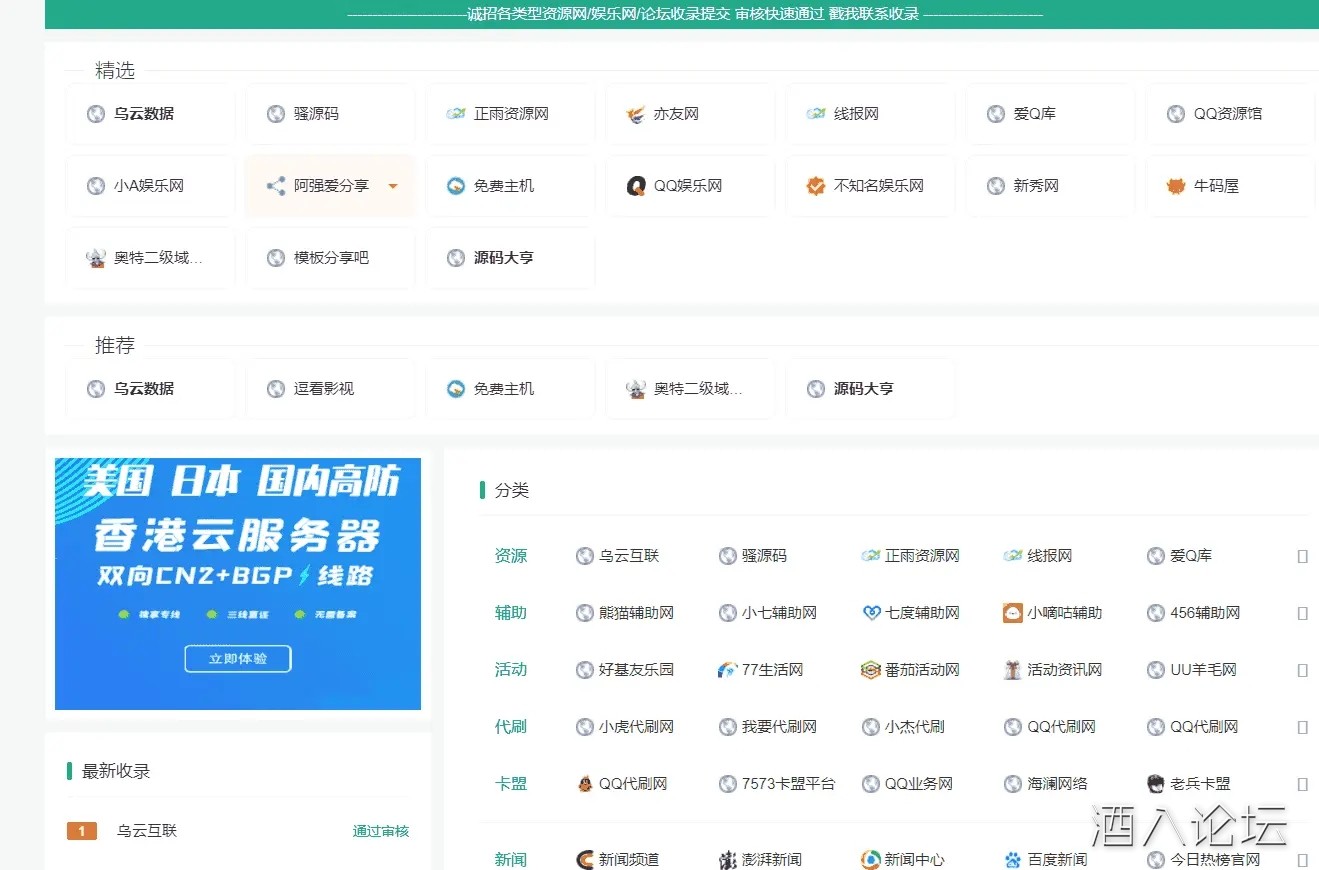
Task: Expand more sites in the 辅助 row
Action: pyautogui.click(x=1302, y=613)
